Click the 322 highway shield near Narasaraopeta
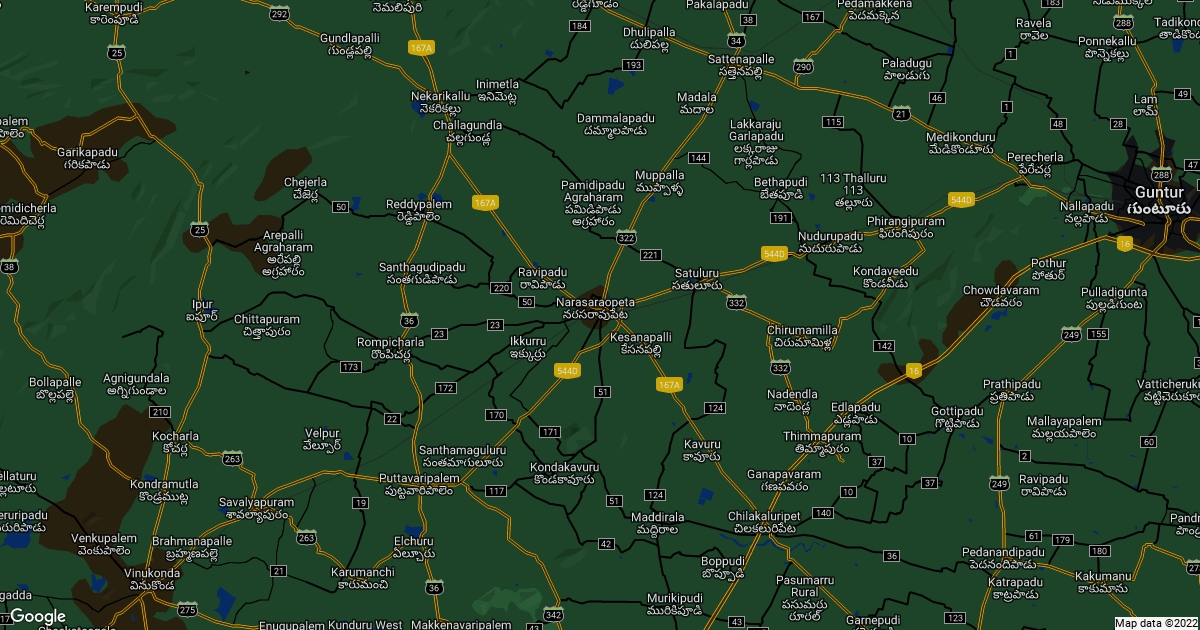1200x630 pixels. (627, 237)
